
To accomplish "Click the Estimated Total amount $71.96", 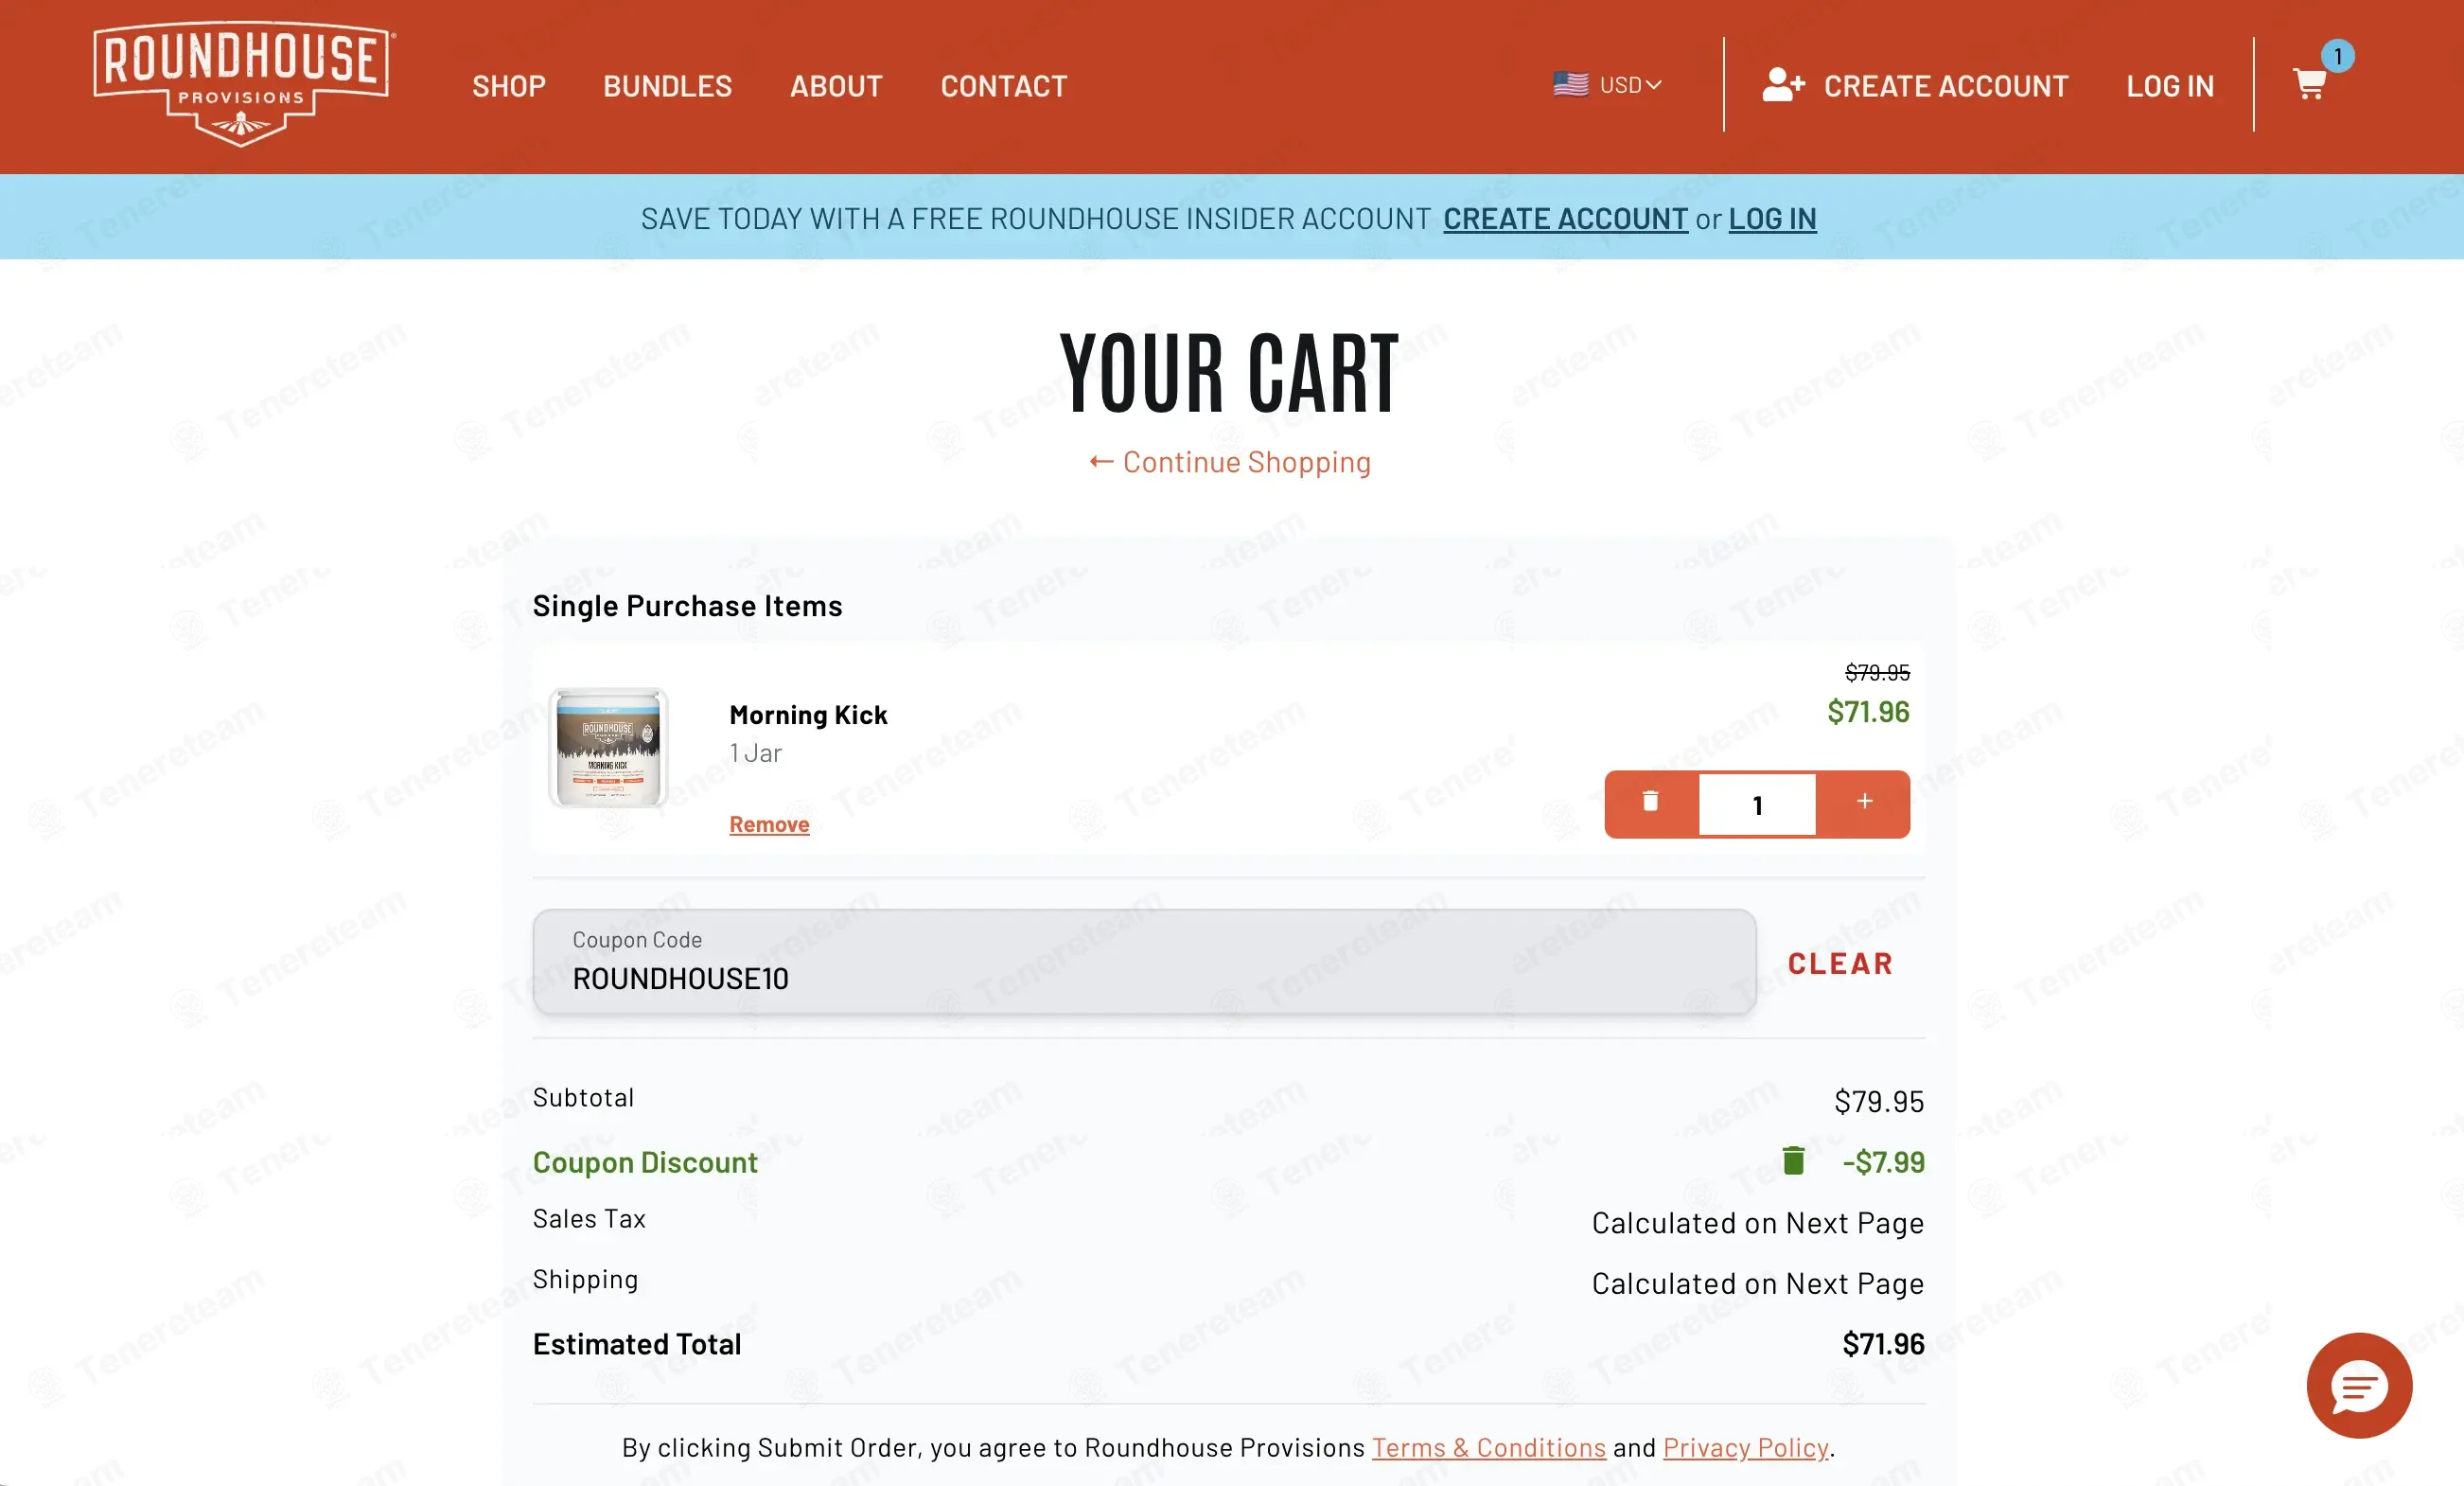I will point(1883,1343).
